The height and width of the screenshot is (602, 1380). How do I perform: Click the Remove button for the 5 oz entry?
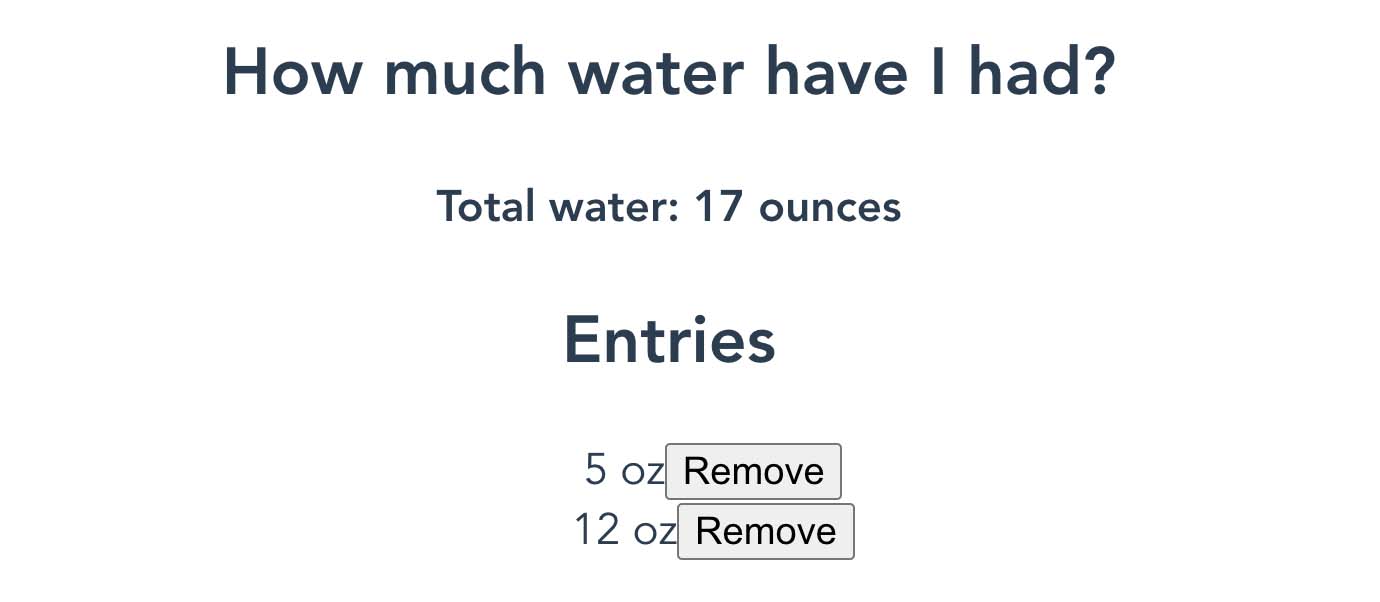click(753, 471)
